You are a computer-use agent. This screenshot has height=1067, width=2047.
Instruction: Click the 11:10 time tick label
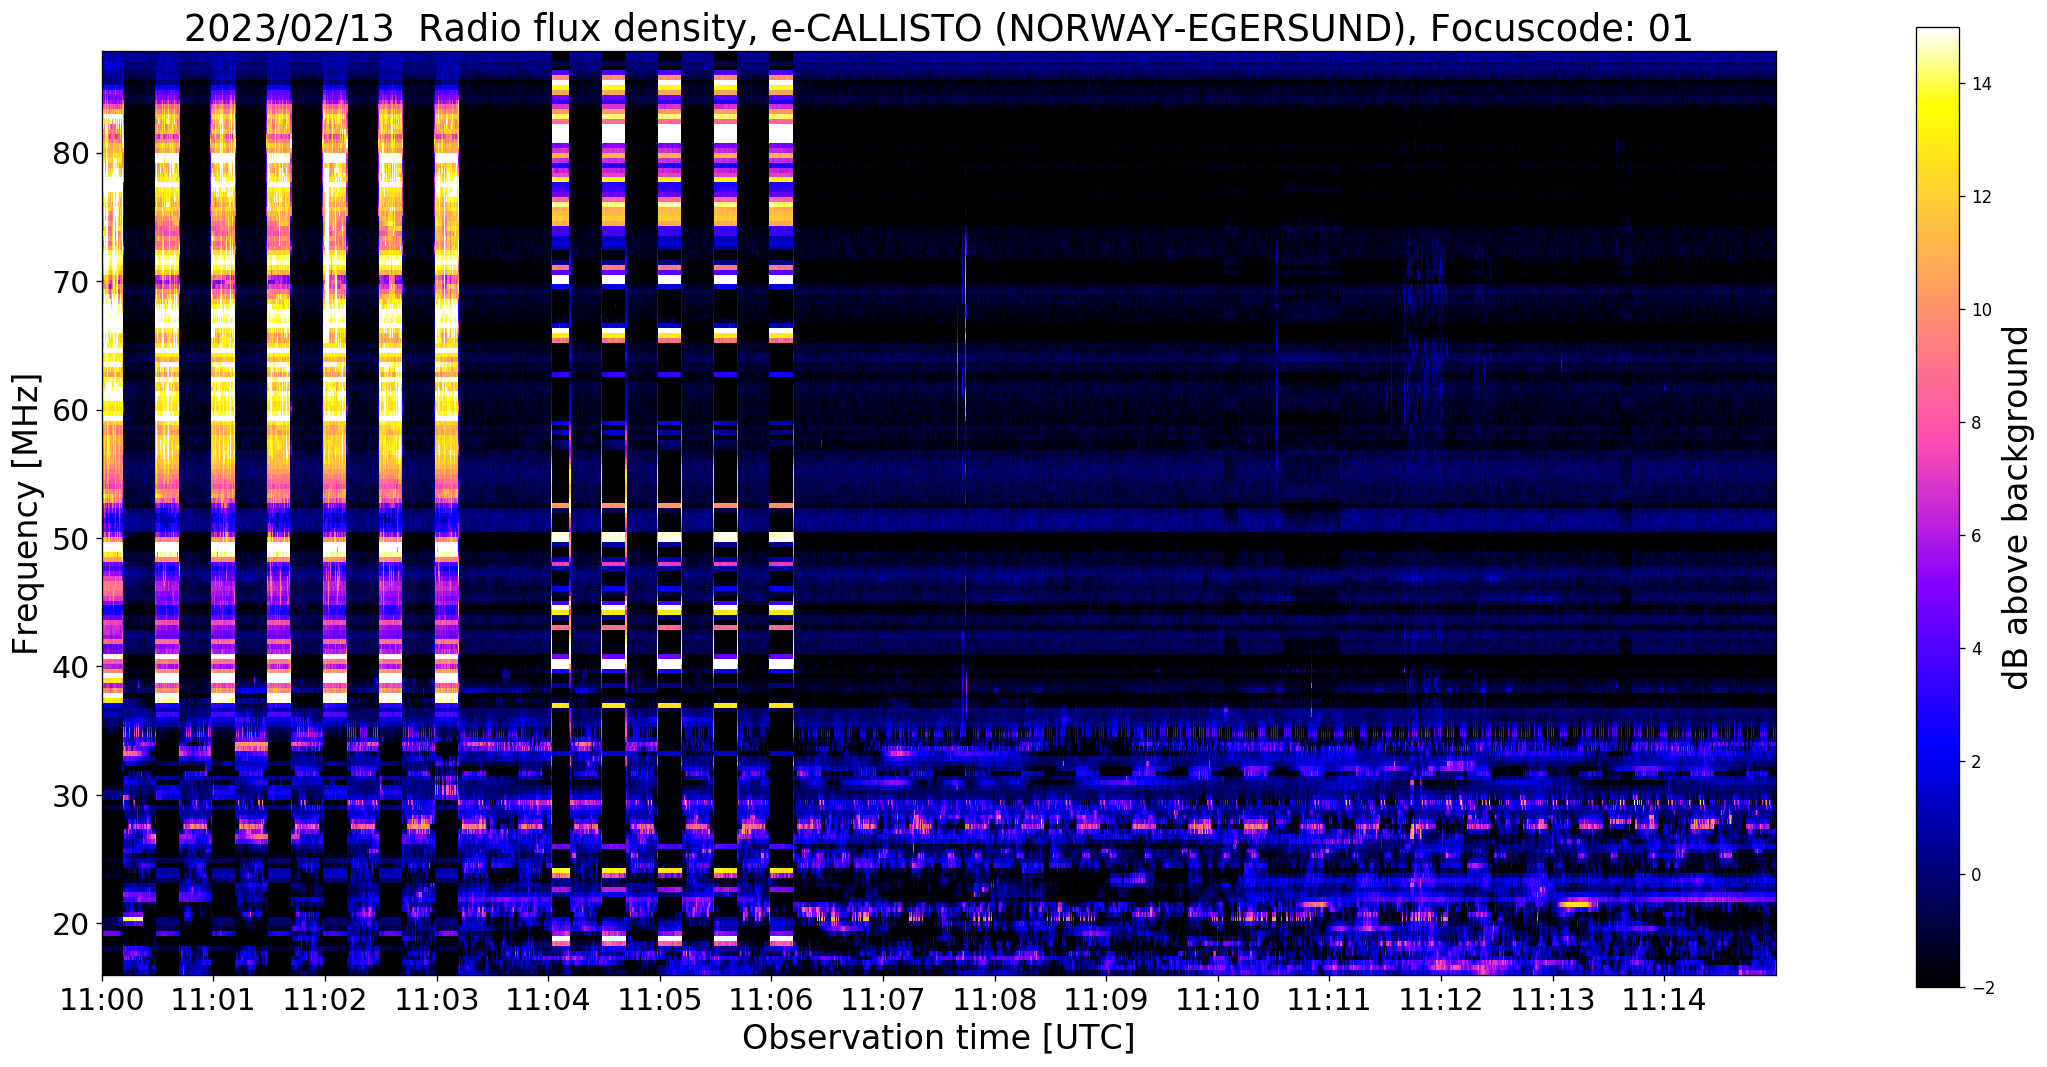coord(1218,1000)
